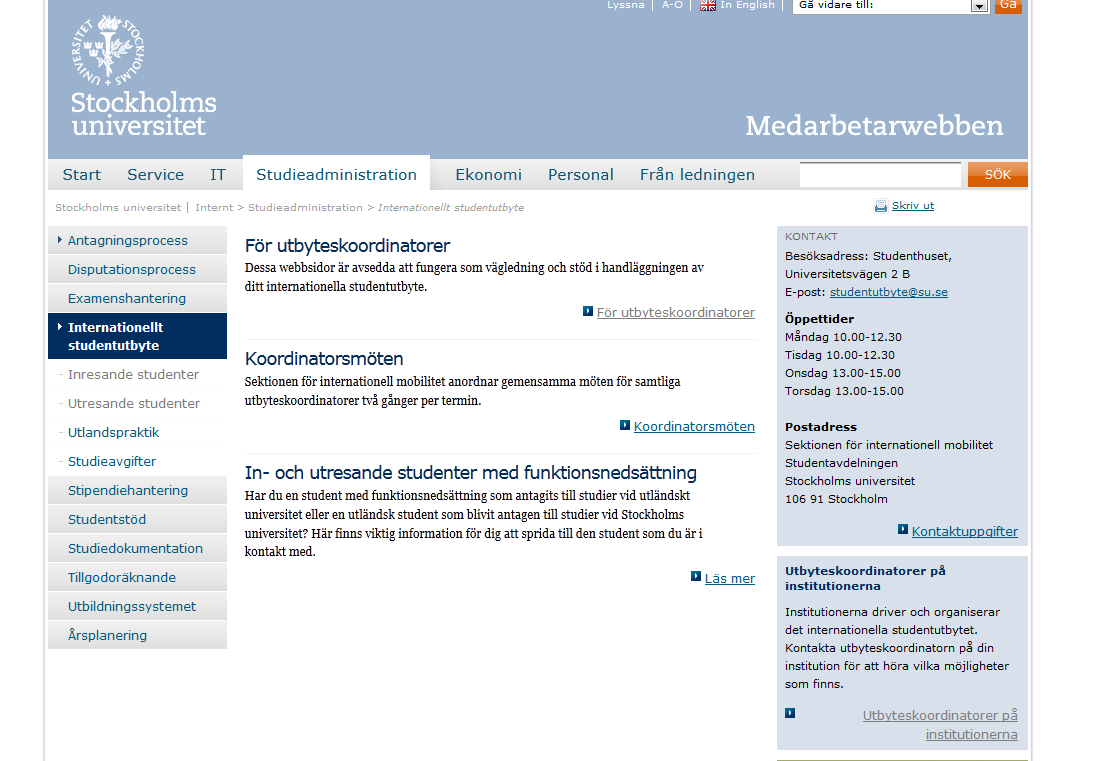Go to the Personal tab
The width and height of the screenshot is (1111, 761).
tap(580, 175)
